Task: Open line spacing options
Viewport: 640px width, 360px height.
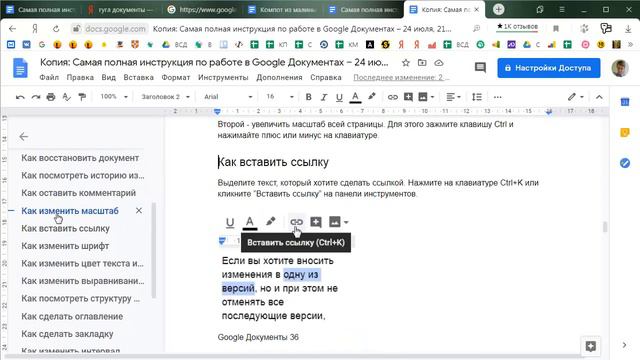Action: (x=477, y=97)
